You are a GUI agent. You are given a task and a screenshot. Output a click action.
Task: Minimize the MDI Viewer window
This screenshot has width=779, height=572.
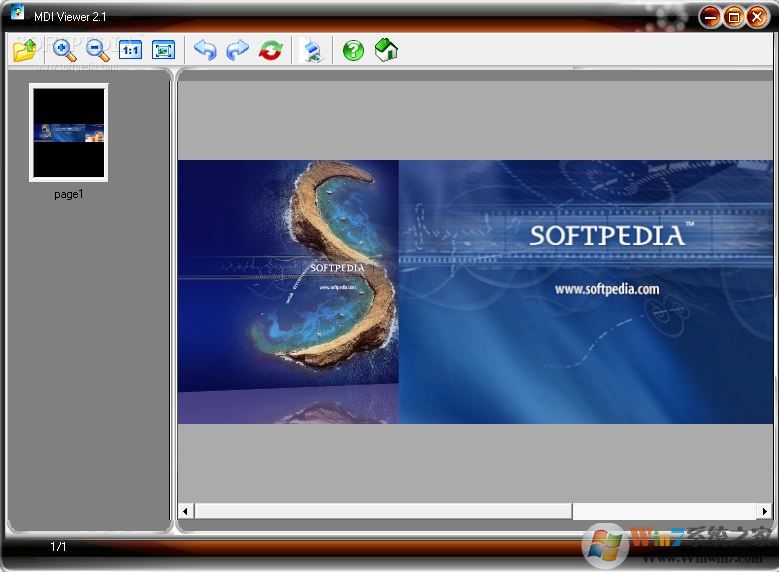(x=710, y=16)
